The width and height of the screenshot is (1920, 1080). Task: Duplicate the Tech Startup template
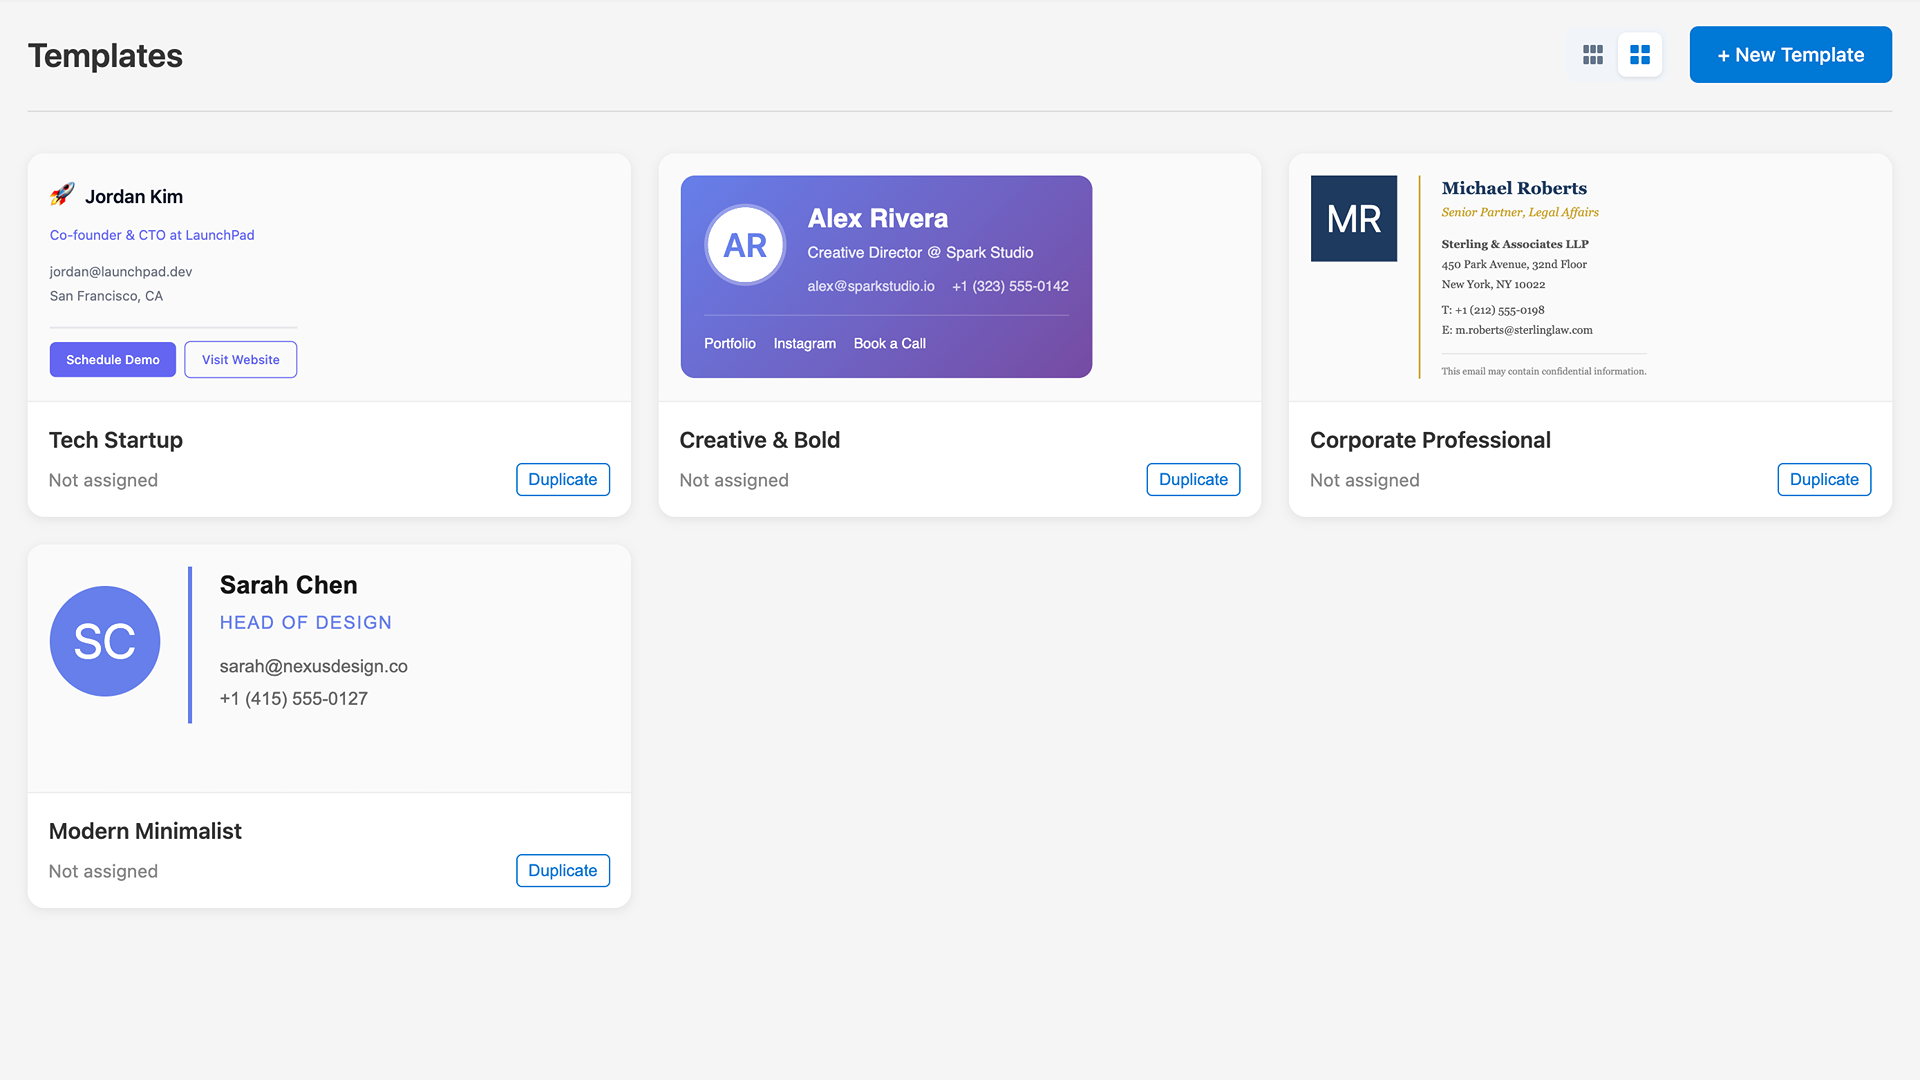562,480
